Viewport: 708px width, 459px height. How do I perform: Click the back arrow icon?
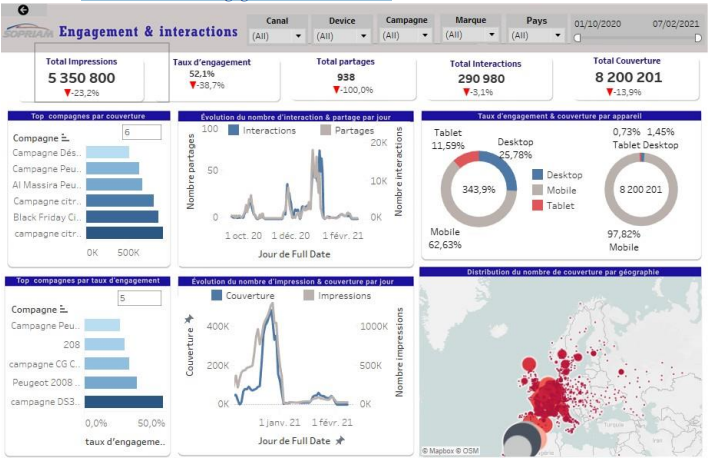pos(23,10)
